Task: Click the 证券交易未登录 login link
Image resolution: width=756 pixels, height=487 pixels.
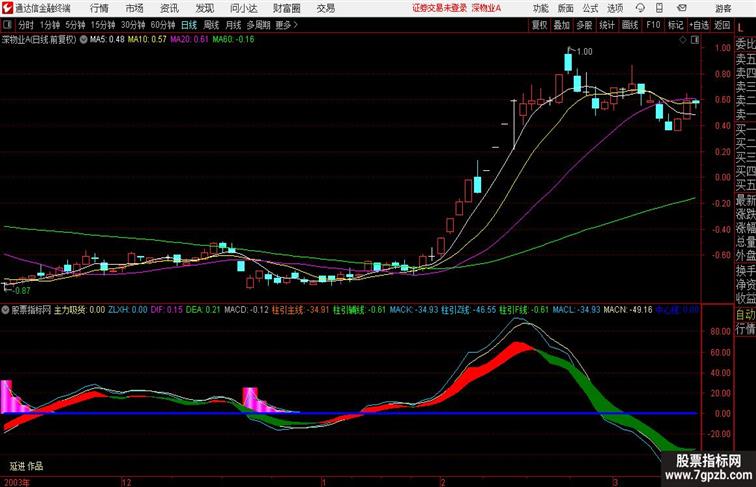Action: (x=440, y=8)
